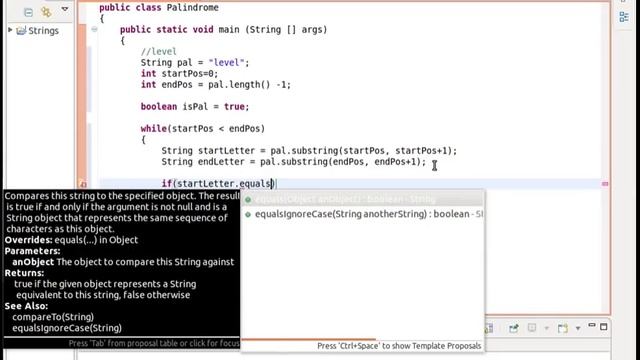
Task: Click 'while(startPos < endPos)' line
Action: click(x=203, y=129)
